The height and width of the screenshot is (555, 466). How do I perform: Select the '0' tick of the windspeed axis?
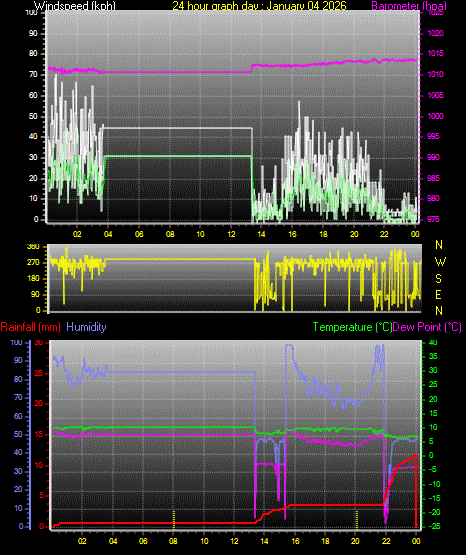[x=36, y=219]
